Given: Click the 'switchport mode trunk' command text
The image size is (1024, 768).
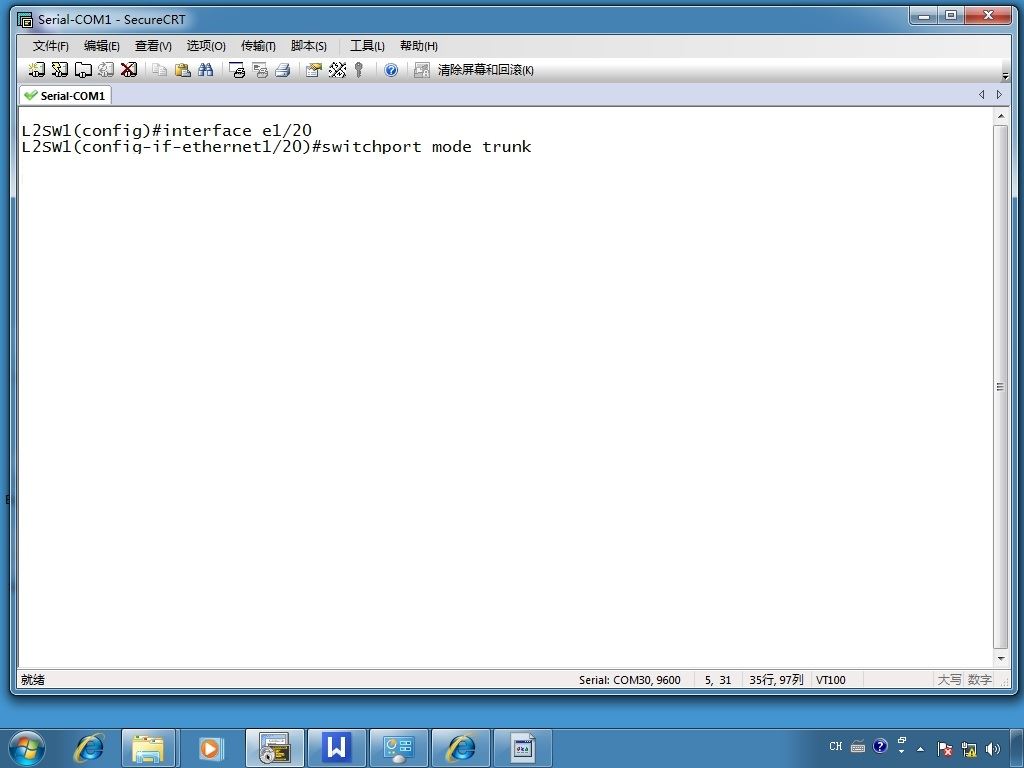Looking at the screenshot, I should [427, 146].
